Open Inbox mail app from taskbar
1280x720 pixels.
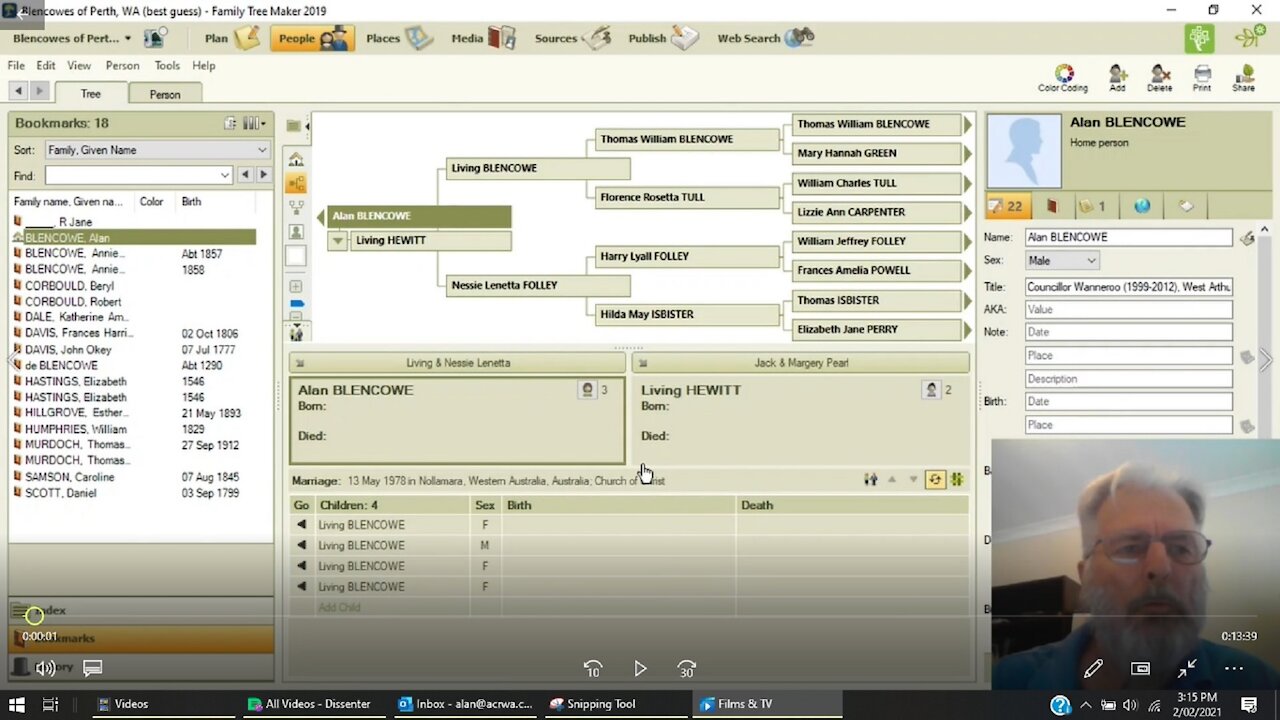(x=465, y=704)
